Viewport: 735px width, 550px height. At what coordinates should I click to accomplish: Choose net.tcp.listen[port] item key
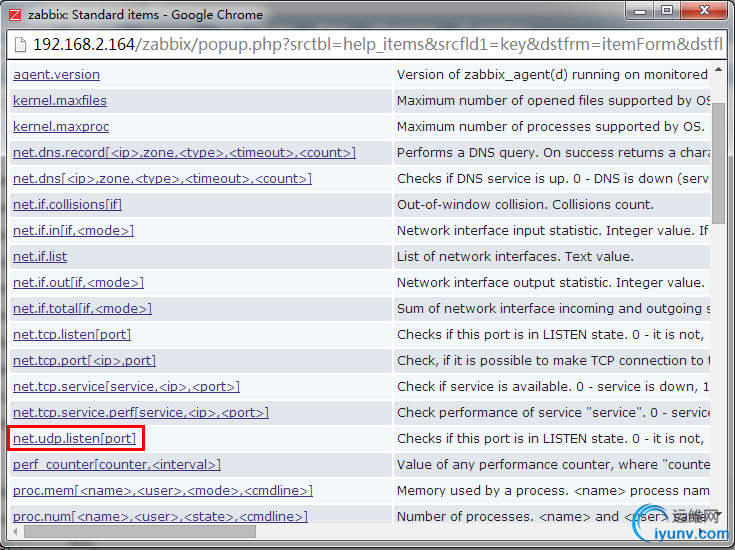pos(72,334)
